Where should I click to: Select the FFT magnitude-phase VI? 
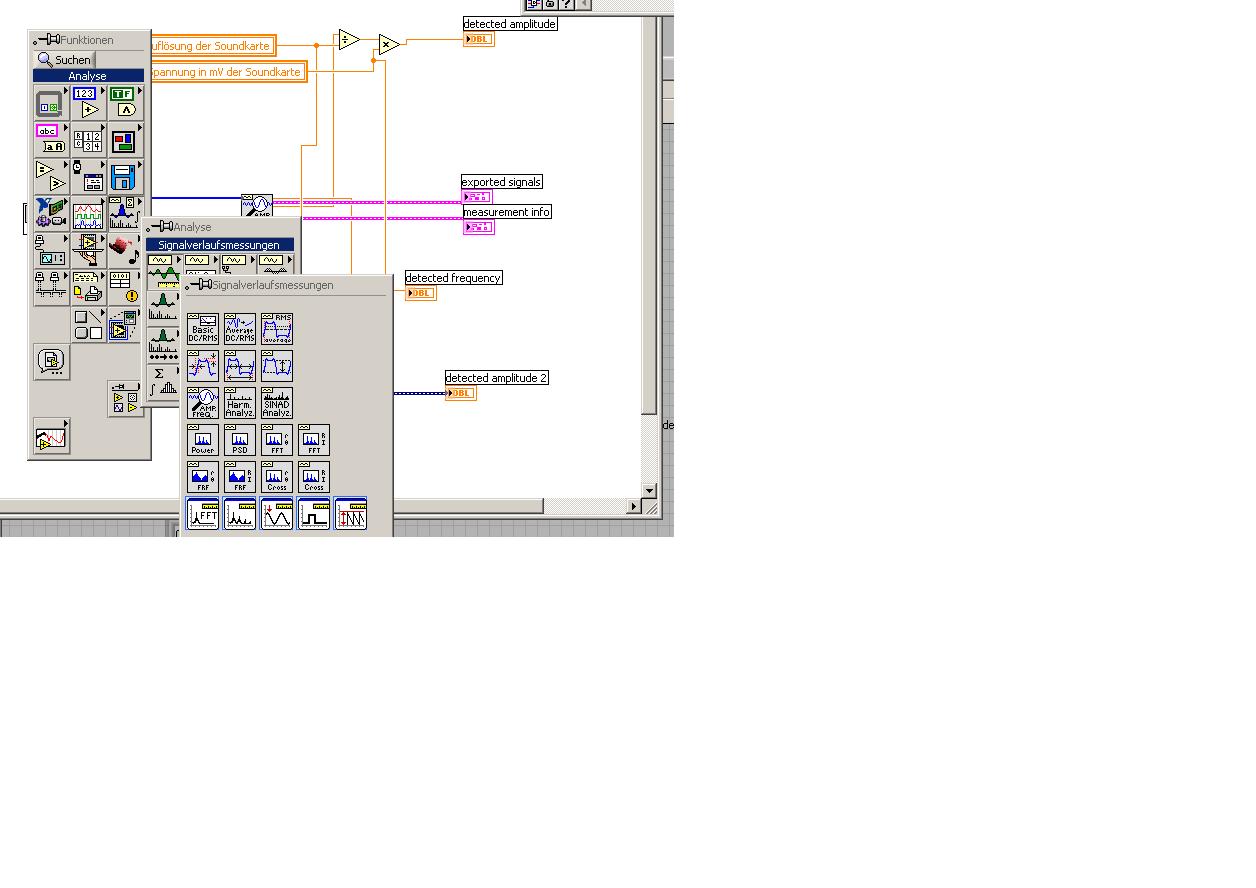277,440
